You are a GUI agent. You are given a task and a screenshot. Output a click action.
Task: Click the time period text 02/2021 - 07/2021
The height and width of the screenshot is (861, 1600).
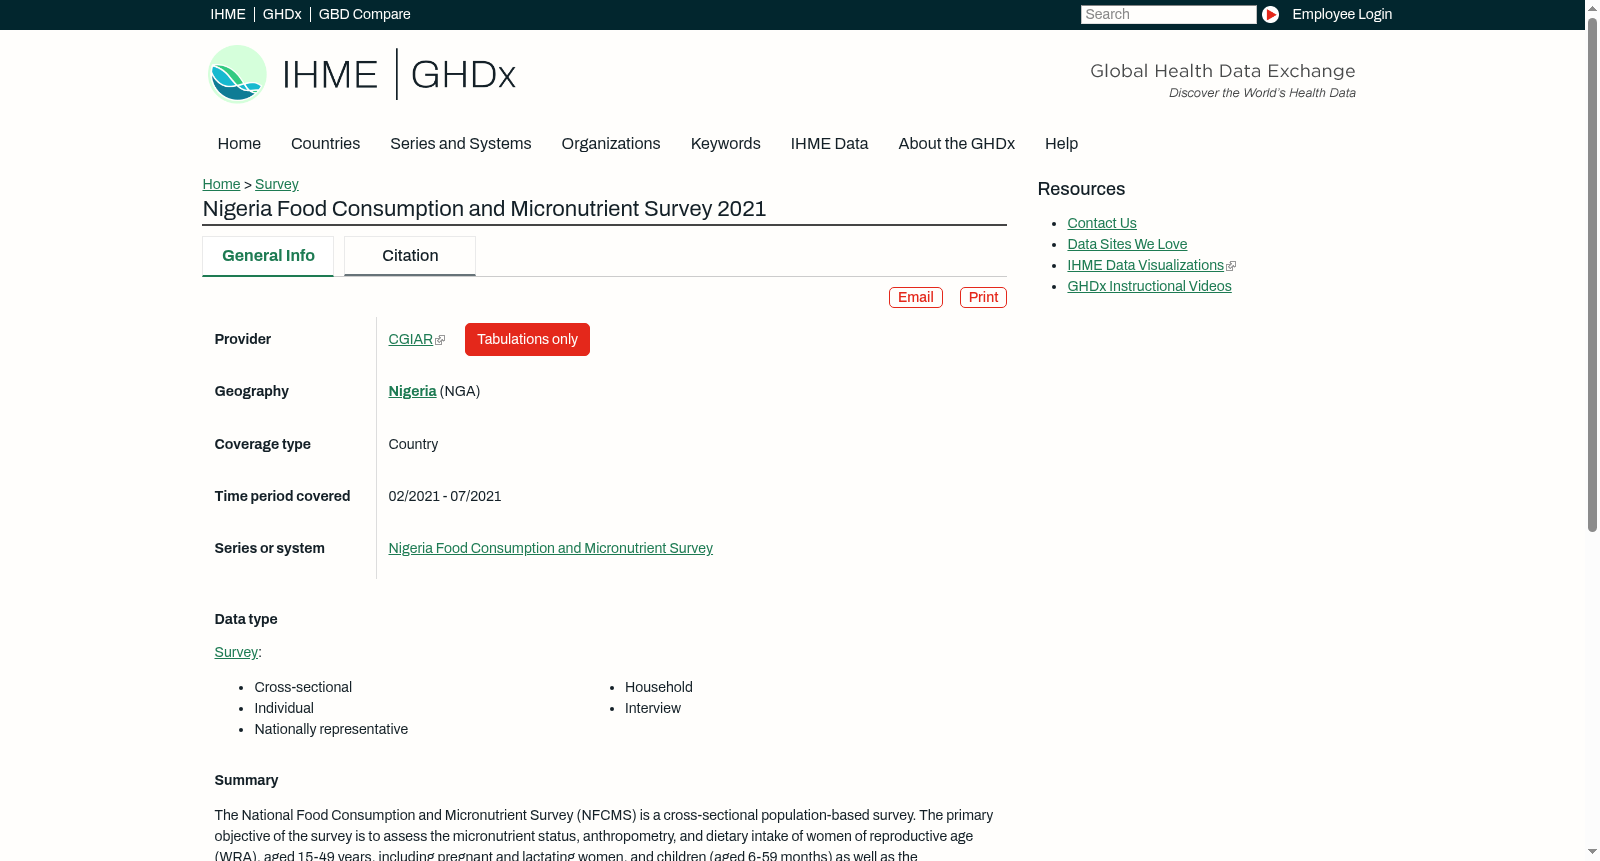point(445,497)
